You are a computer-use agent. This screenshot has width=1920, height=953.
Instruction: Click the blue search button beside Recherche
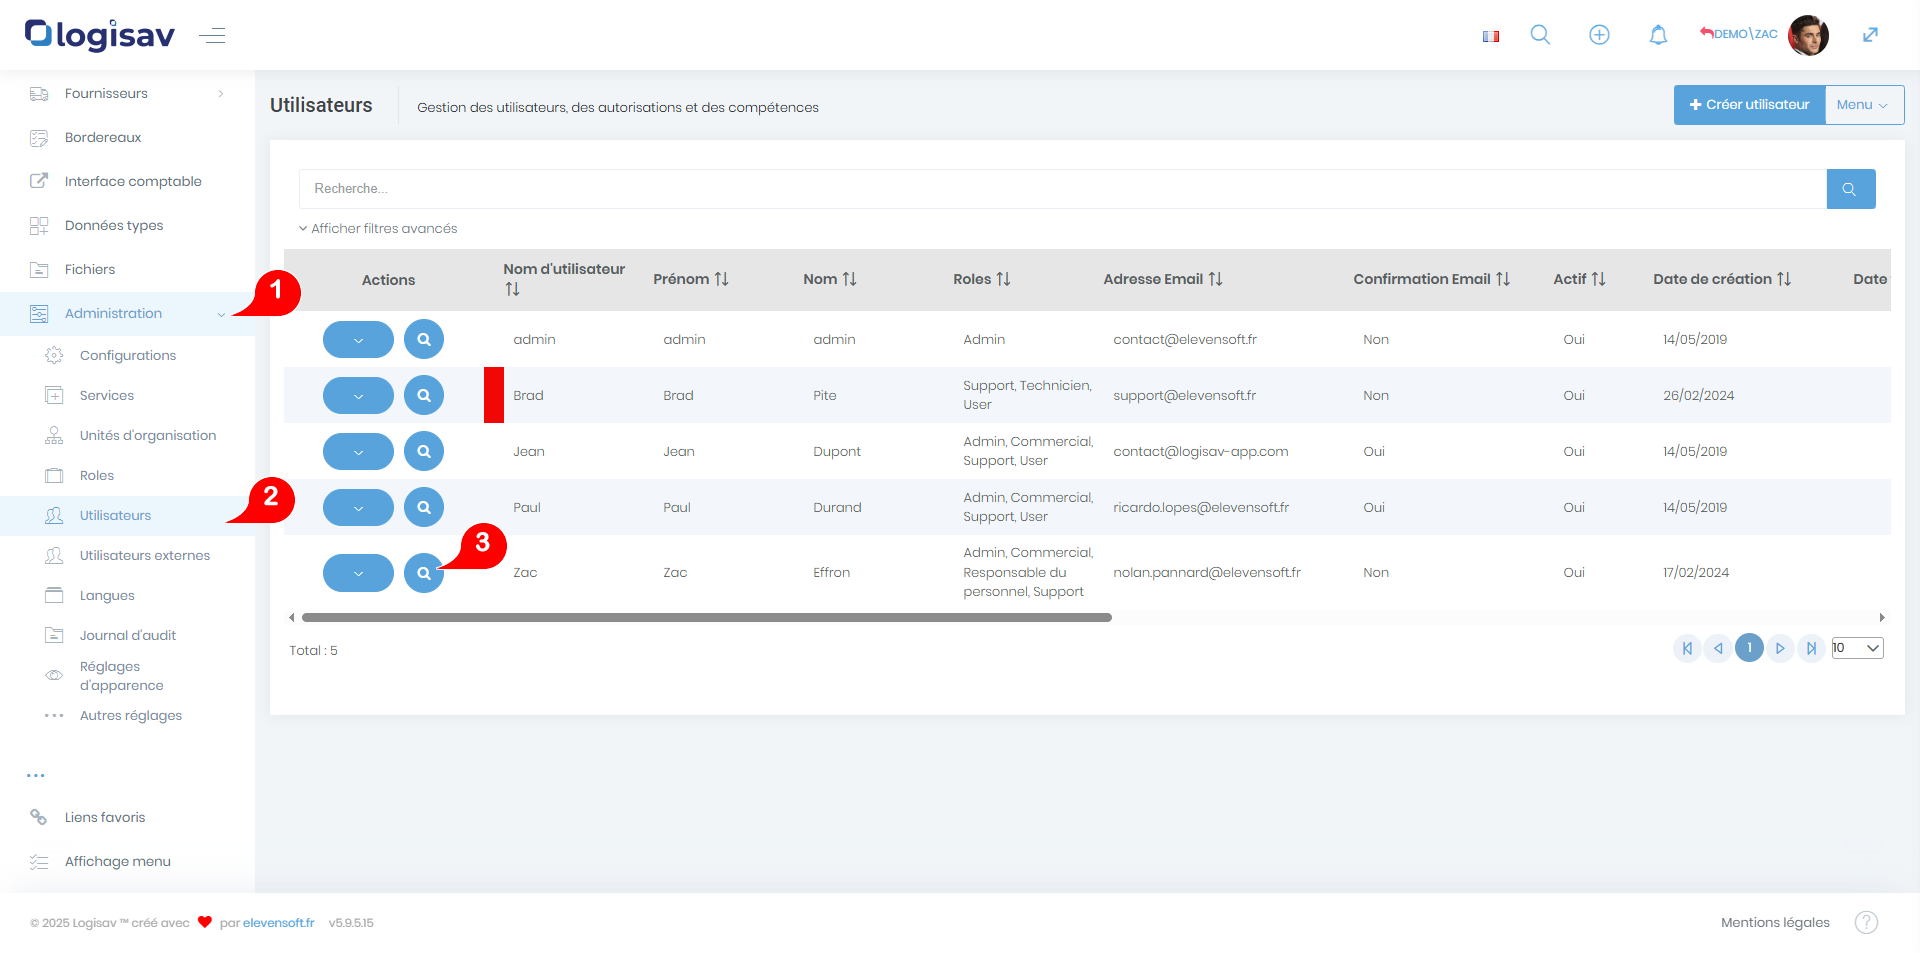[1850, 189]
